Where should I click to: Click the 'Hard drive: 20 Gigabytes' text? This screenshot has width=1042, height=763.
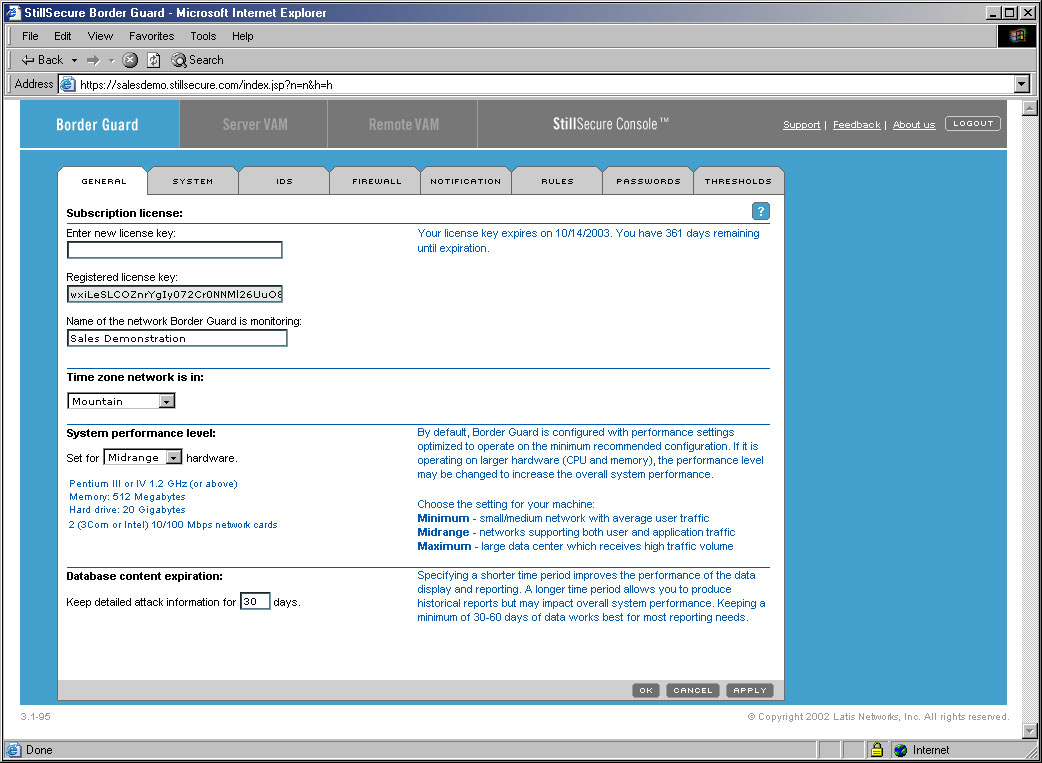128,510
